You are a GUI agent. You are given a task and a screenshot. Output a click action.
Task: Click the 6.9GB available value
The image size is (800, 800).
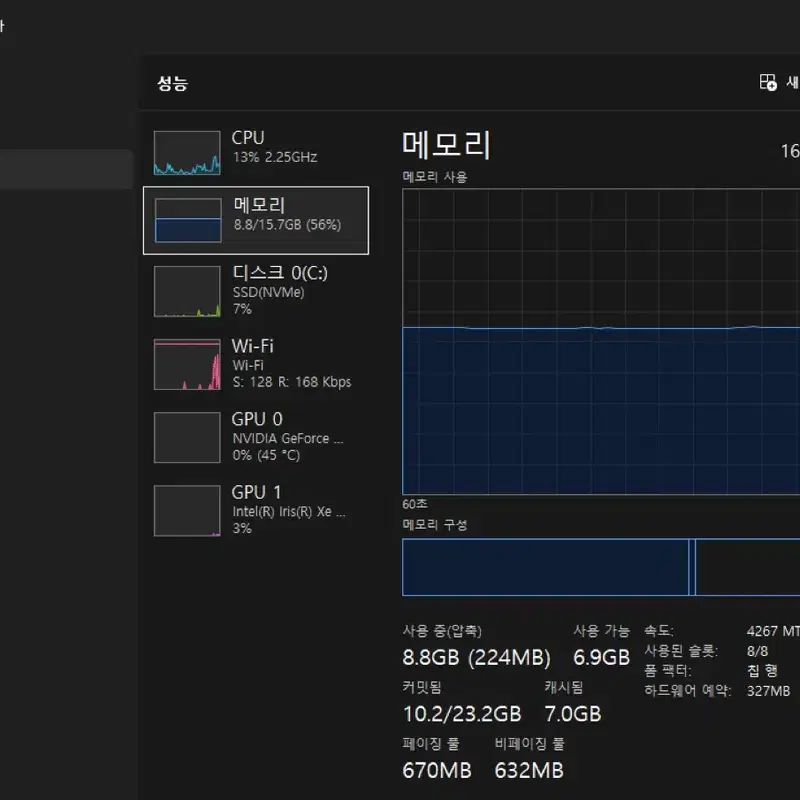pyautogui.click(x=602, y=657)
